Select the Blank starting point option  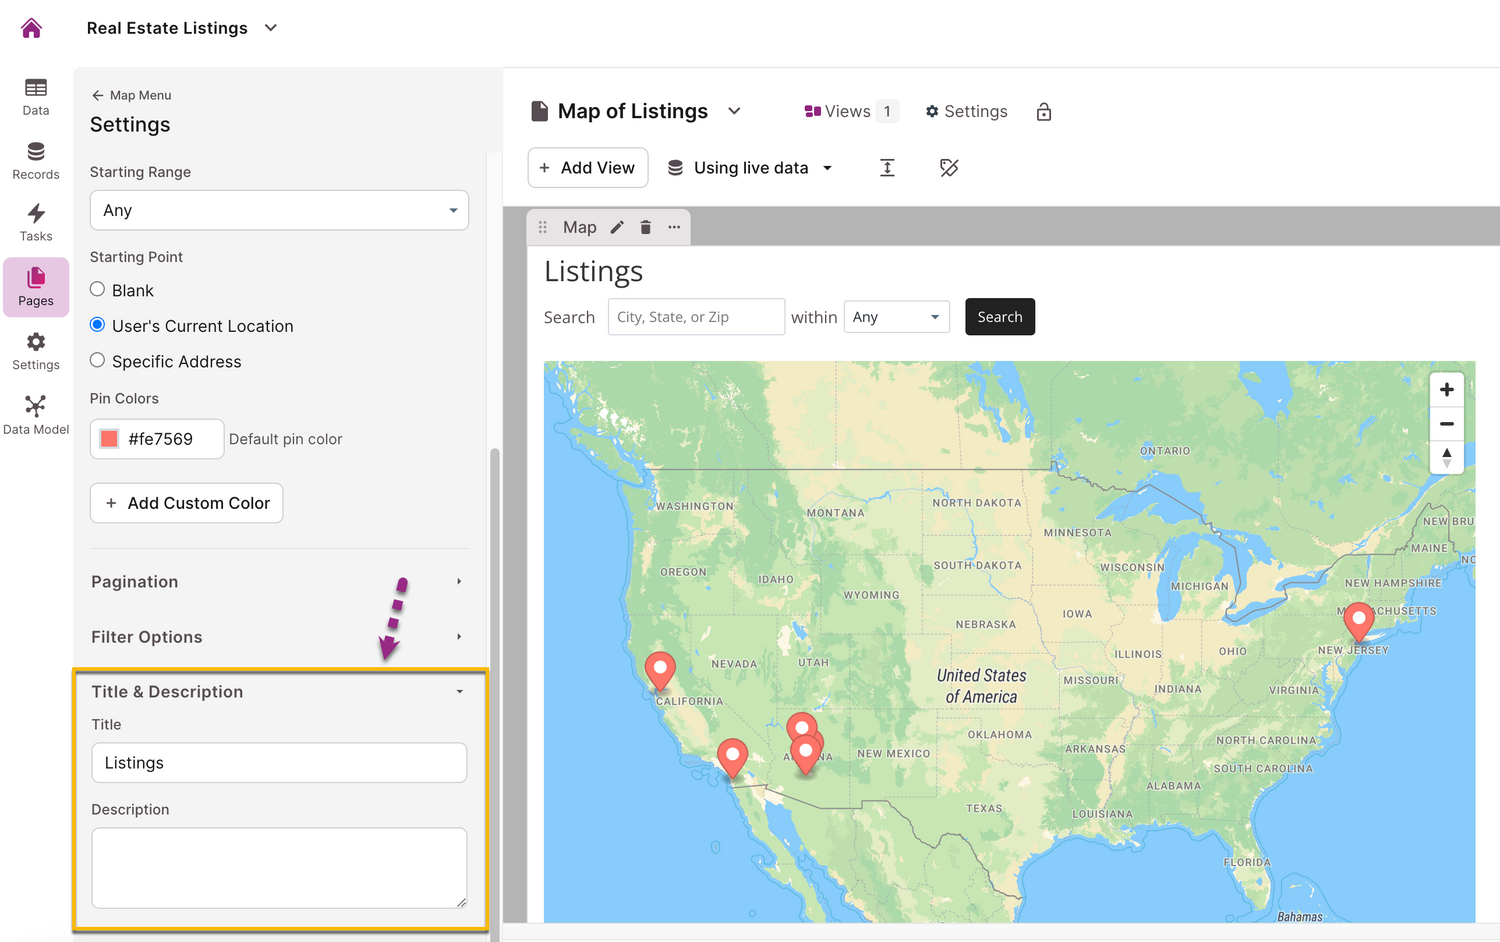point(98,290)
